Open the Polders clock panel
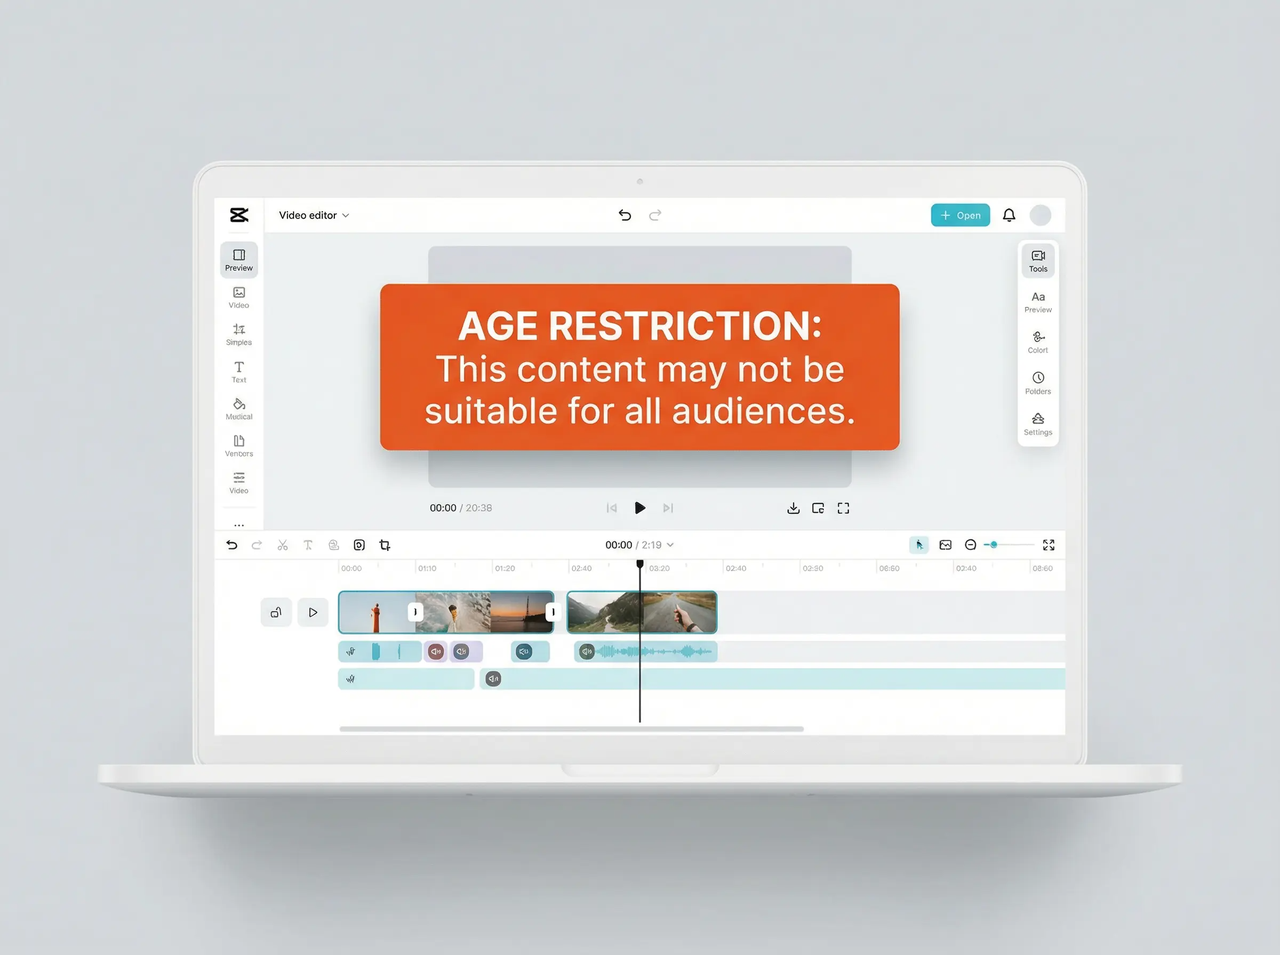This screenshot has width=1280, height=955. [1038, 383]
